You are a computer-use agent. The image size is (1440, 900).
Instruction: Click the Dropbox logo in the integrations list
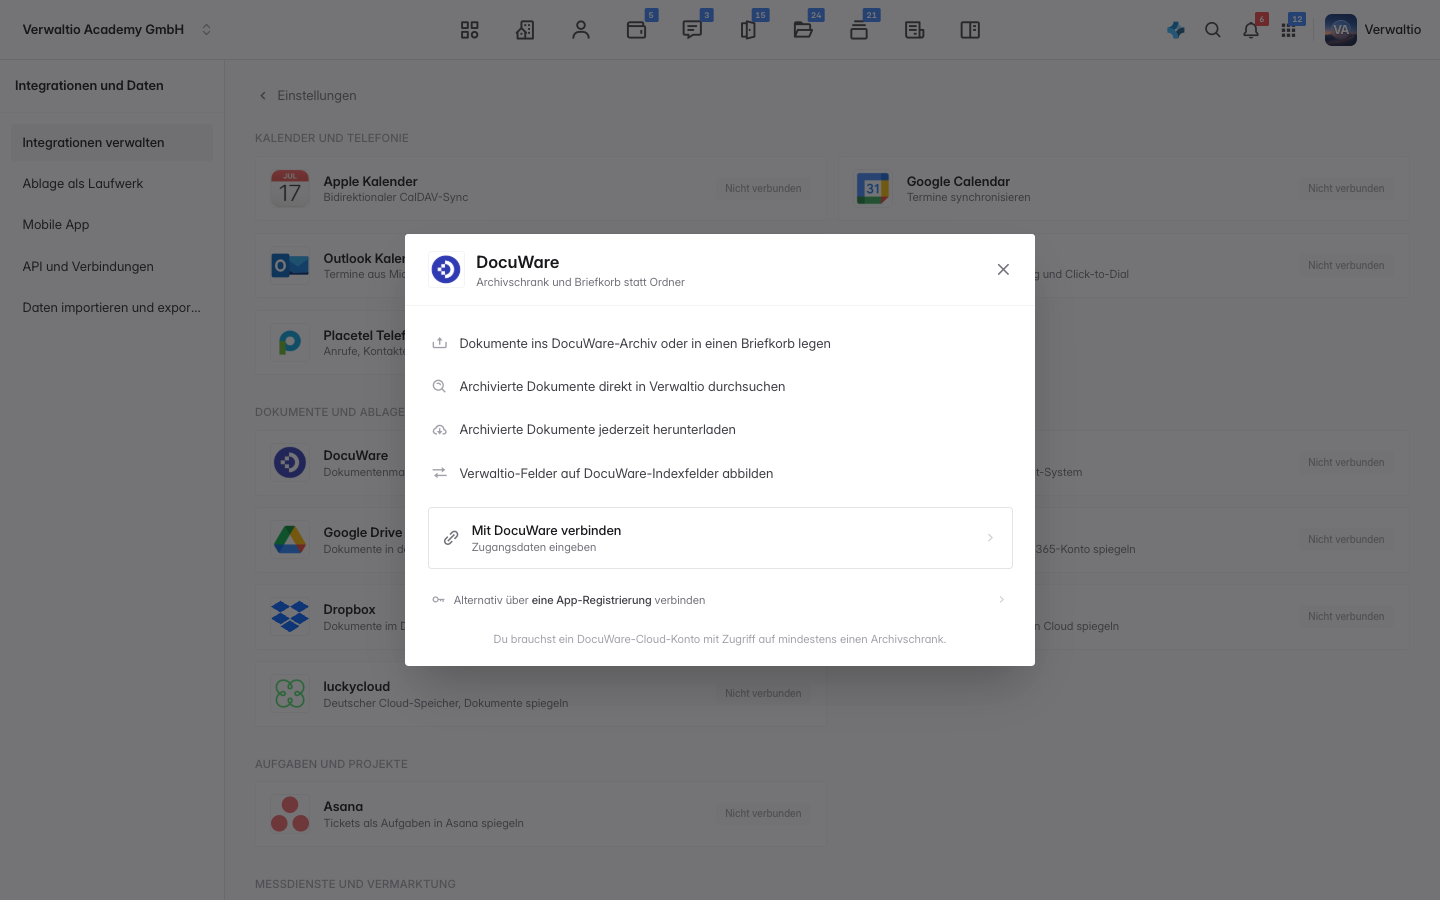point(290,617)
